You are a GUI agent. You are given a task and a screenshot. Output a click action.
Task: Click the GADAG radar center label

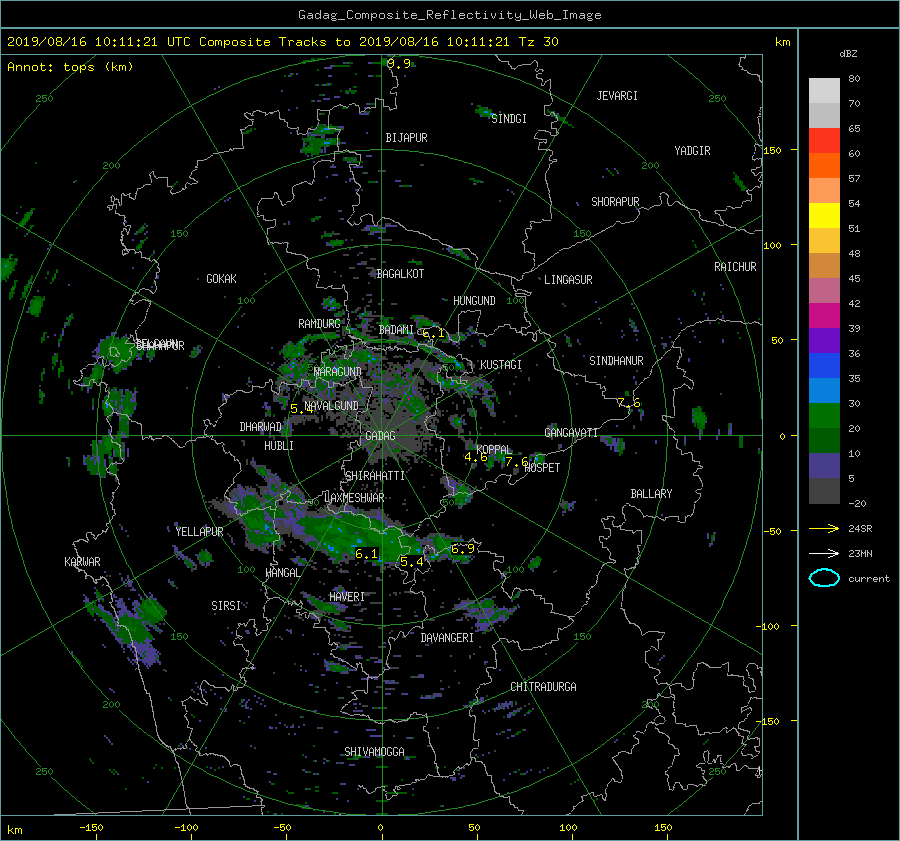coord(380,436)
